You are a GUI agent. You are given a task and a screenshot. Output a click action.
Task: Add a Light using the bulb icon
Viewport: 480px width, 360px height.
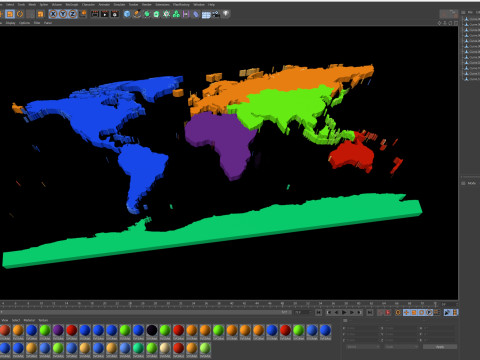pyautogui.click(x=226, y=14)
